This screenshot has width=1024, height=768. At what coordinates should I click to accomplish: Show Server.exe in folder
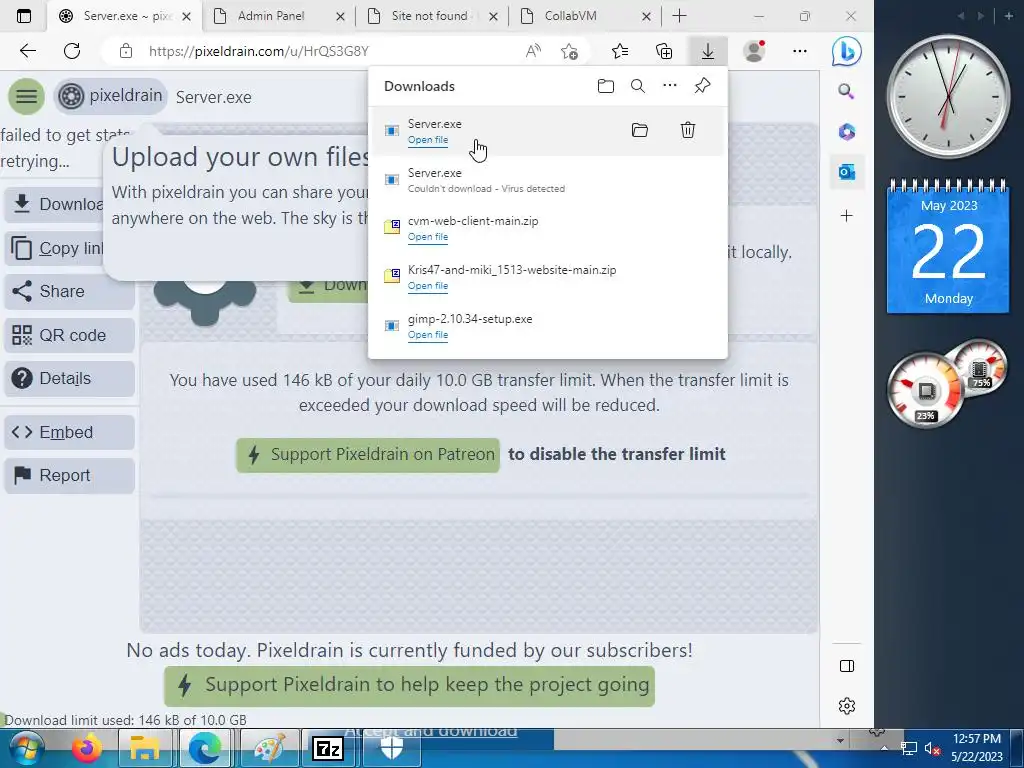tap(640, 130)
